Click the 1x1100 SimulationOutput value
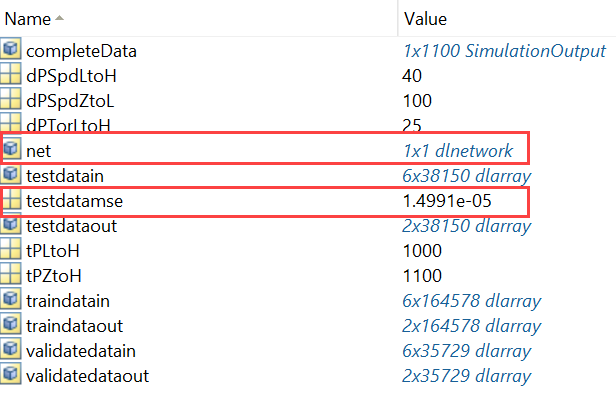Viewport: 616px width, 393px height. click(x=505, y=51)
